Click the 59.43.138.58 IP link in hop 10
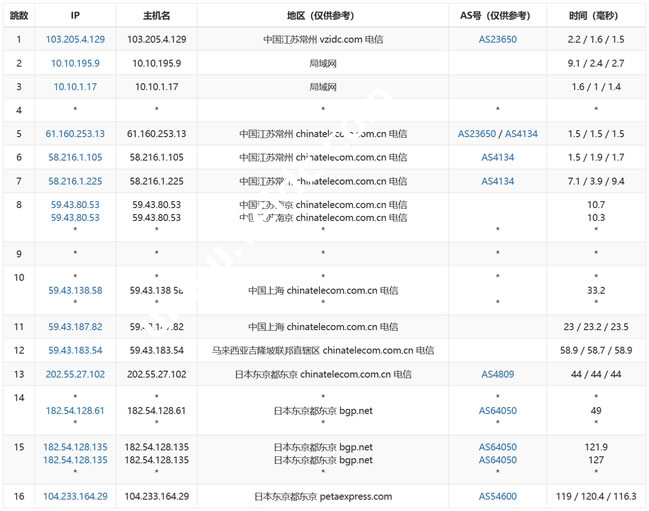The height and width of the screenshot is (511, 649). 75,291
